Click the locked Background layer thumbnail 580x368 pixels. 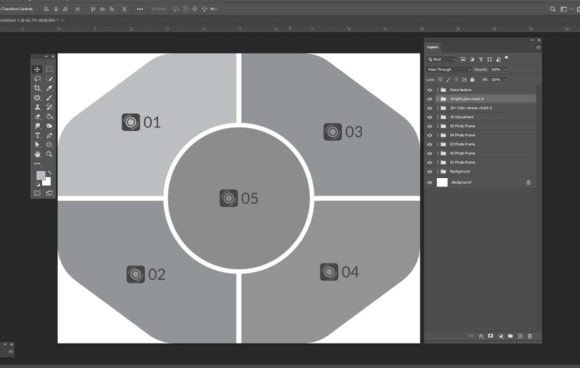tap(442, 182)
